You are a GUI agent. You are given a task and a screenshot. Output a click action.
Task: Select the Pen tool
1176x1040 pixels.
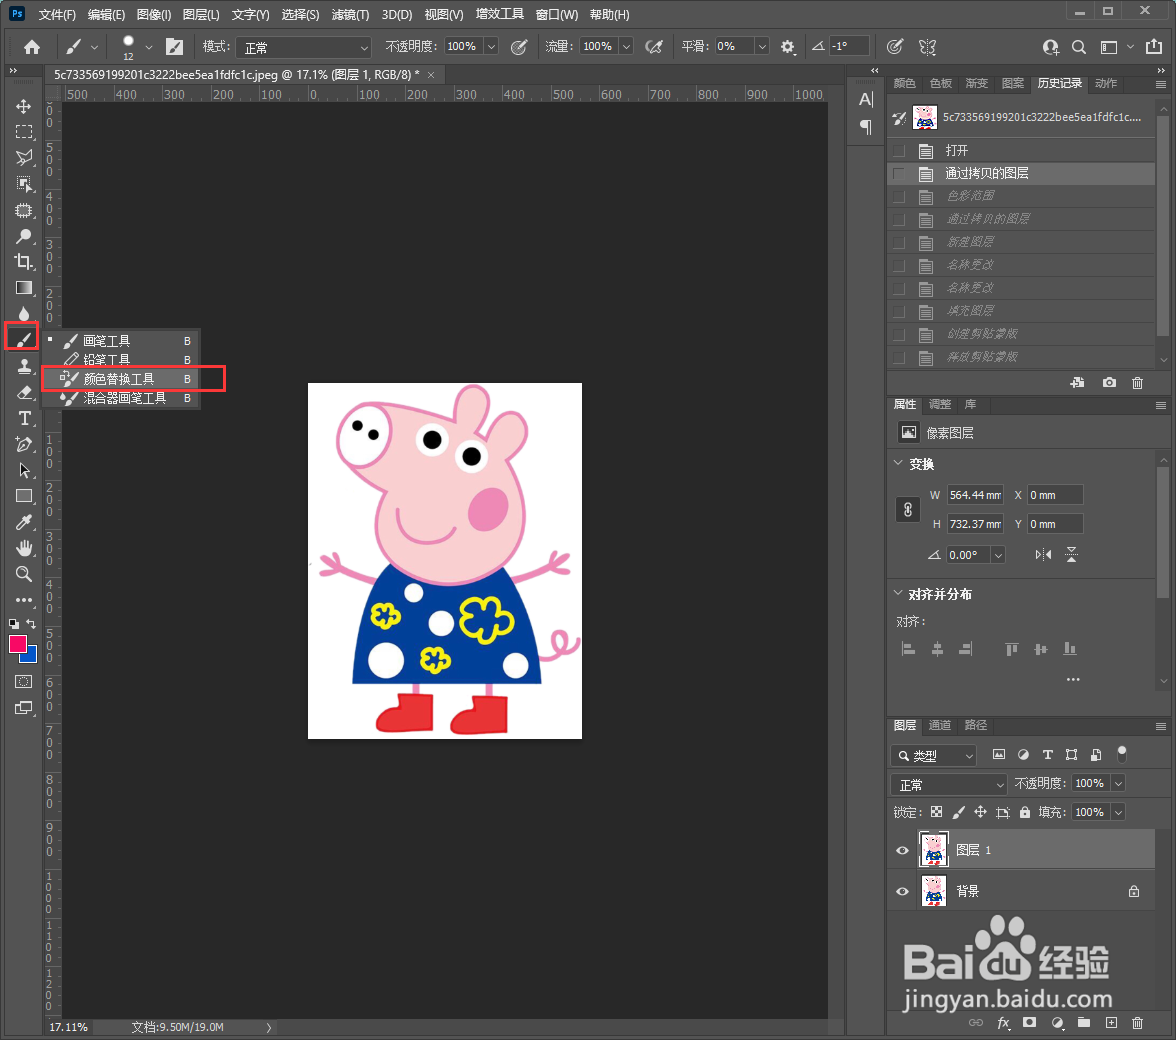point(24,444)
